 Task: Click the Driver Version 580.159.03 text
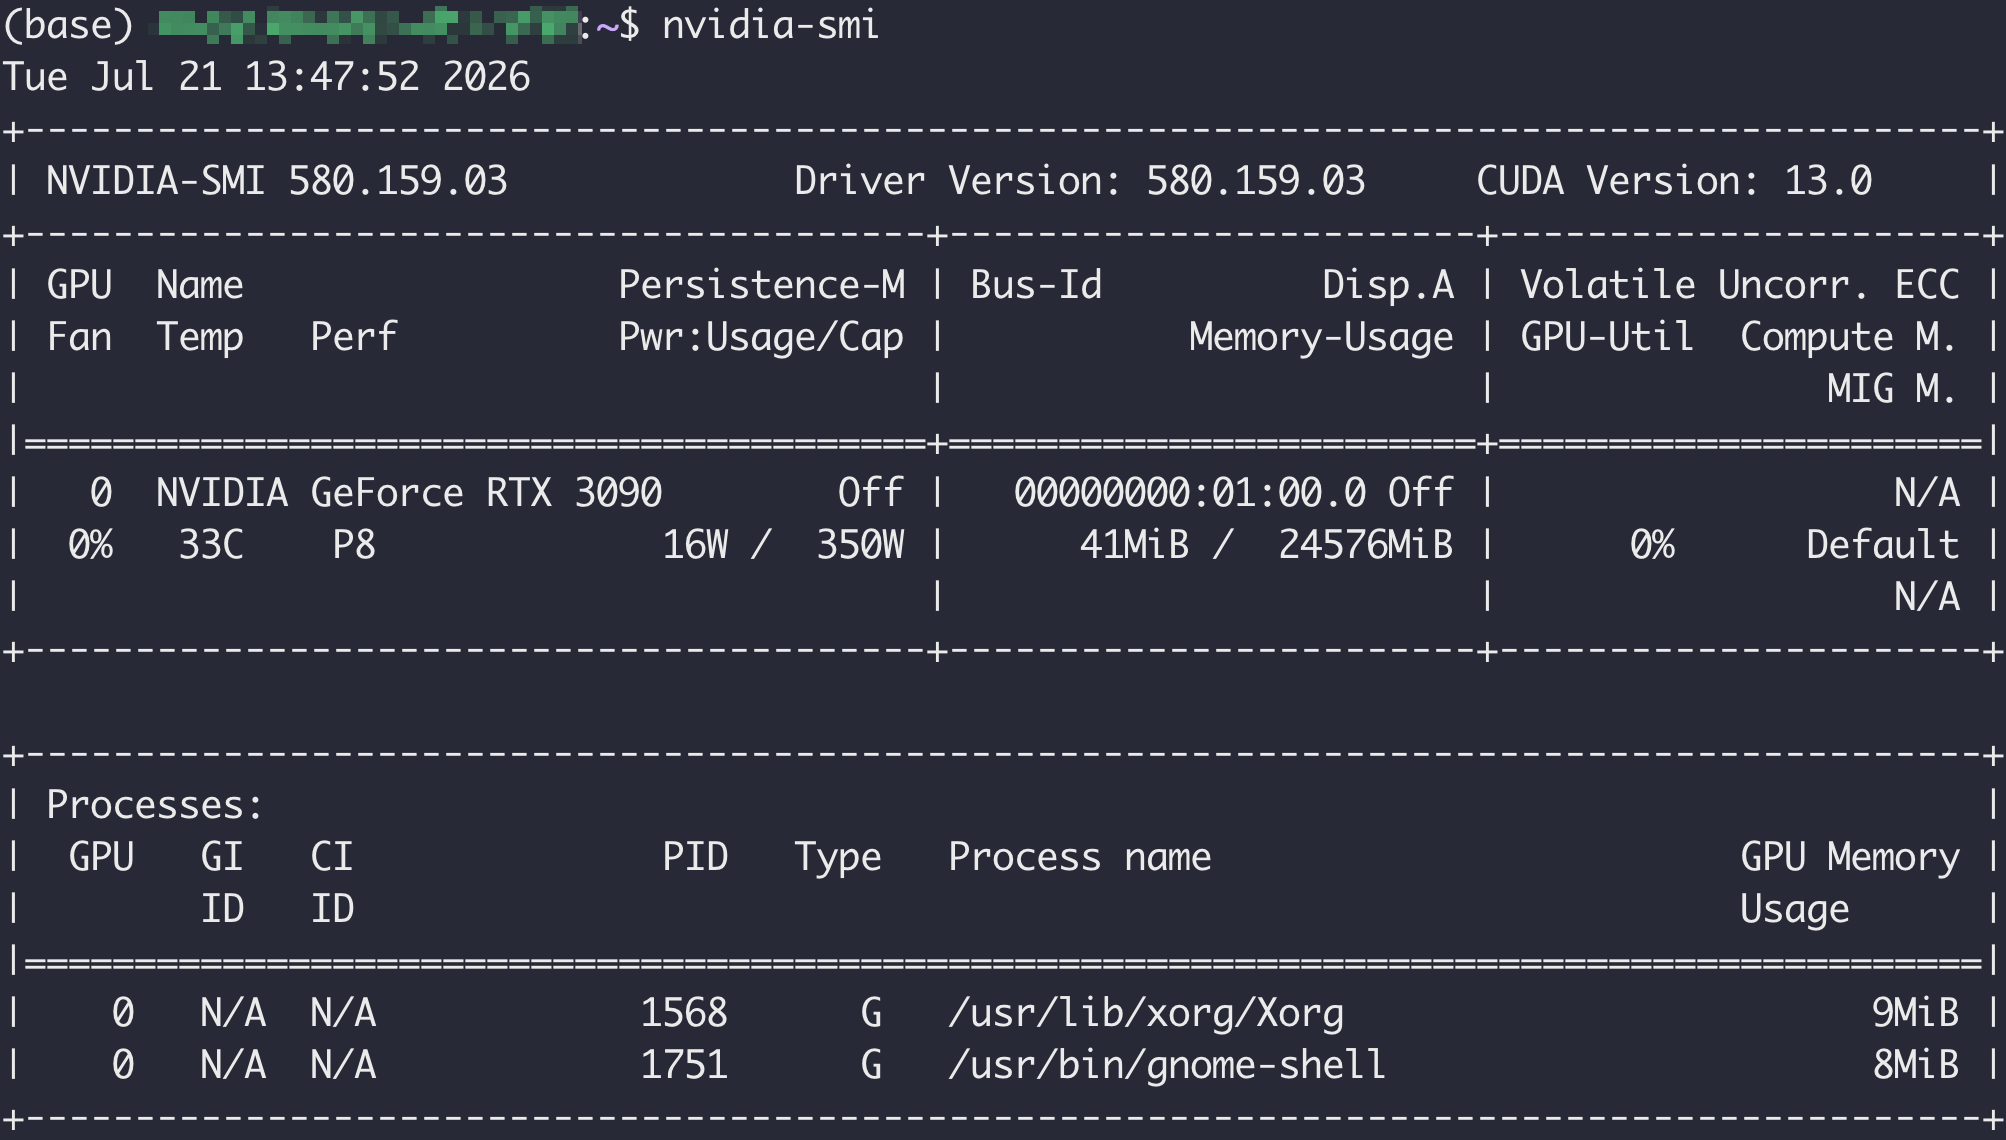click(x=1079, y=181)
